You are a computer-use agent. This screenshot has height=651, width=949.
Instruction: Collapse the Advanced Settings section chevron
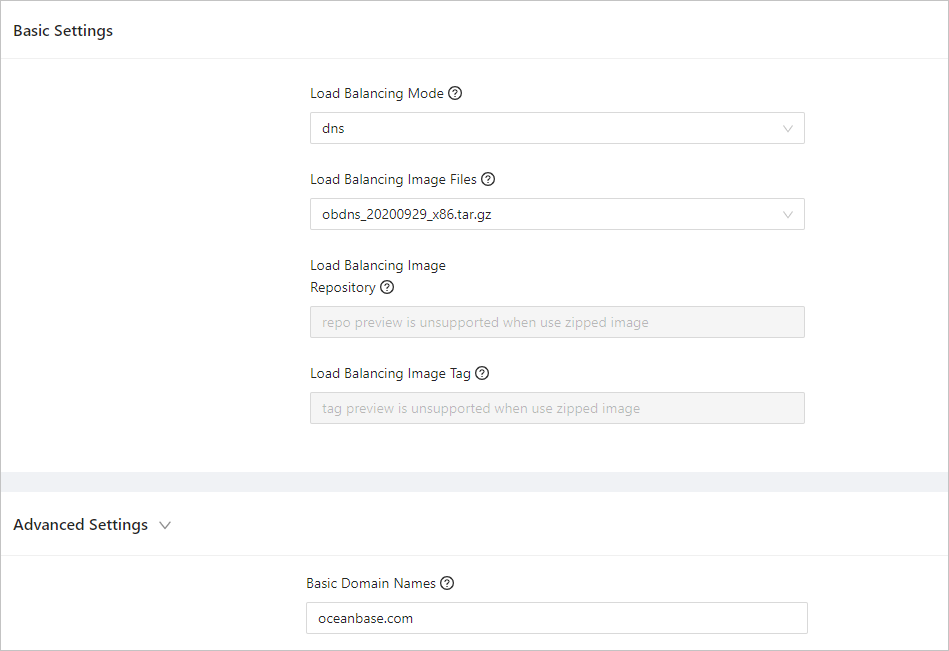165,525
